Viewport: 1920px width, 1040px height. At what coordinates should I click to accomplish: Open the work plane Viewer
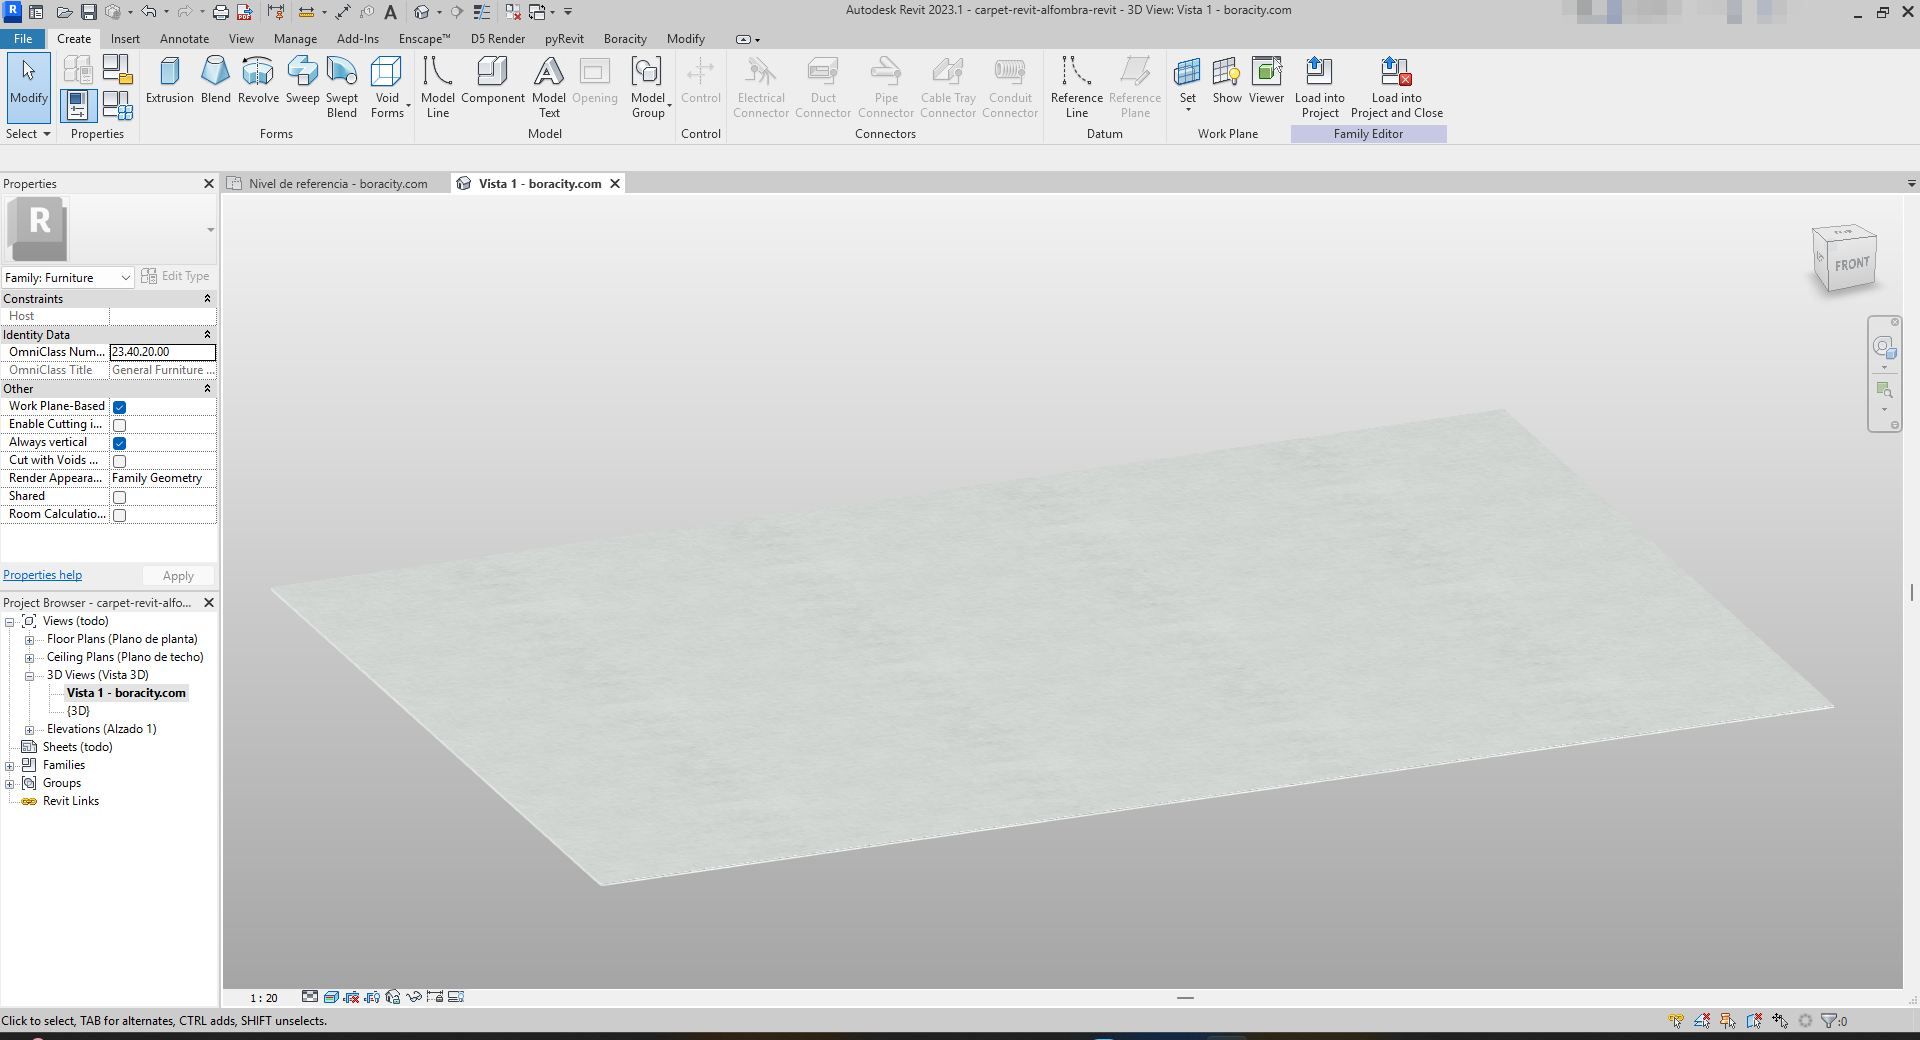click(x=1266, y=80)
